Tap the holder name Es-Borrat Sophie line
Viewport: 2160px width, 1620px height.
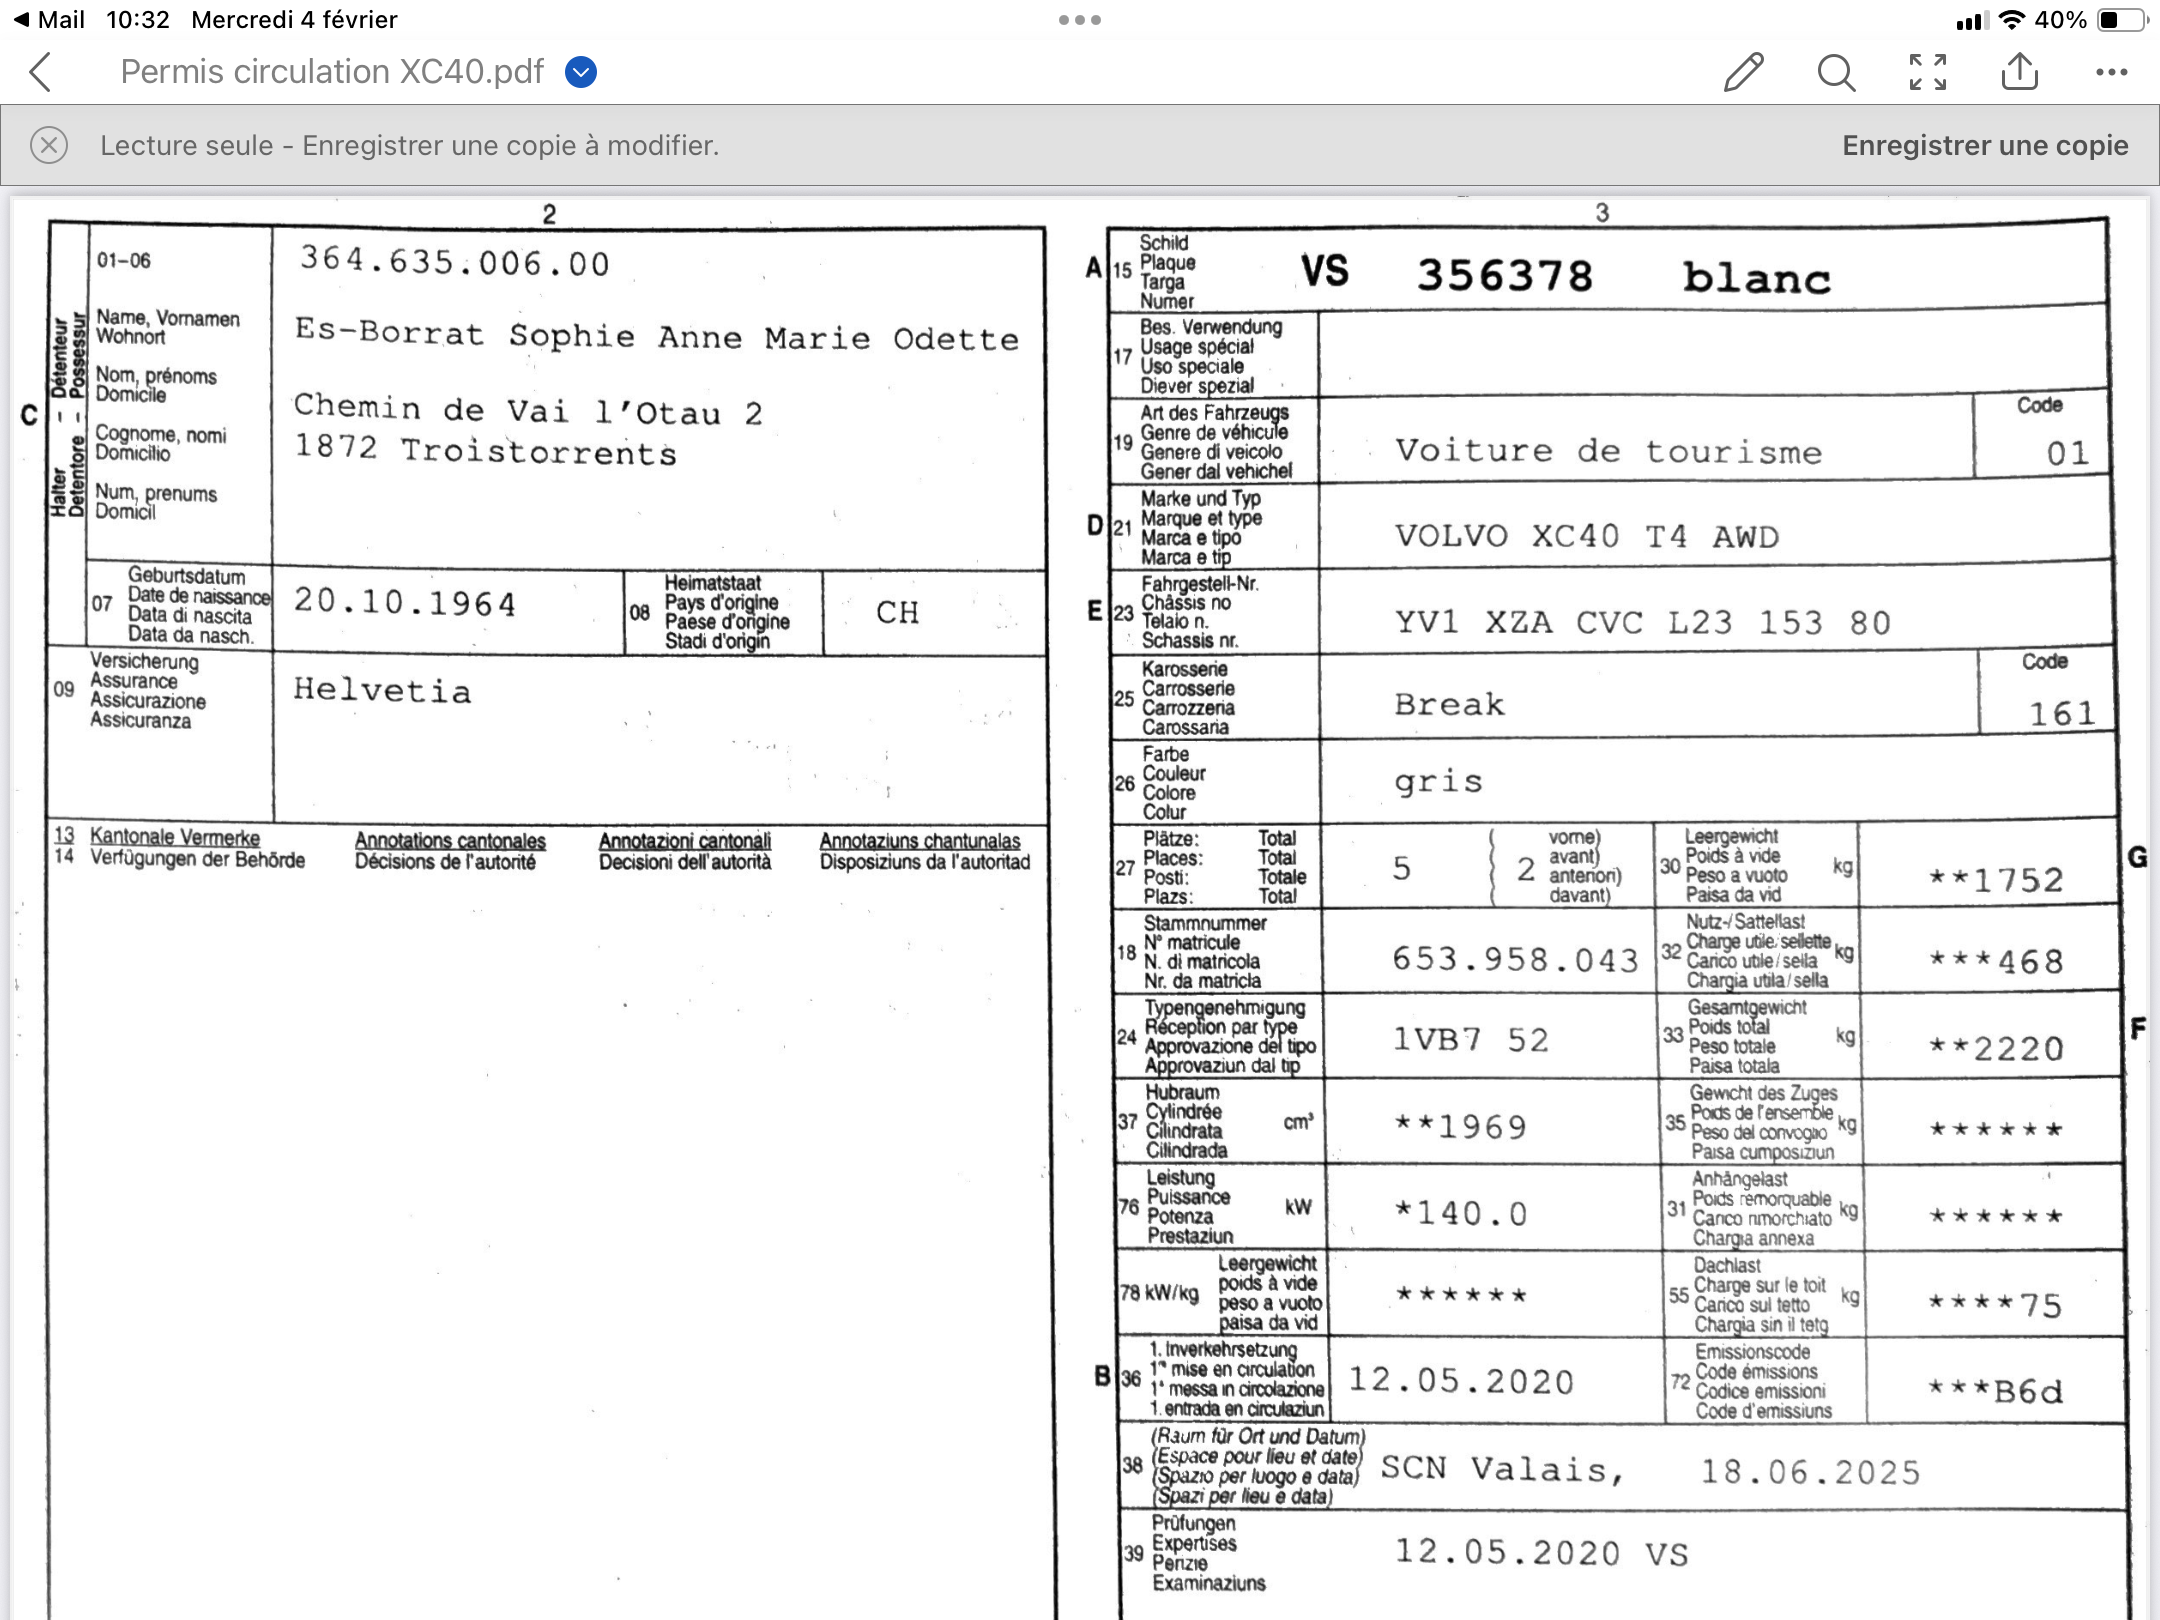click(x=656, y=336)
